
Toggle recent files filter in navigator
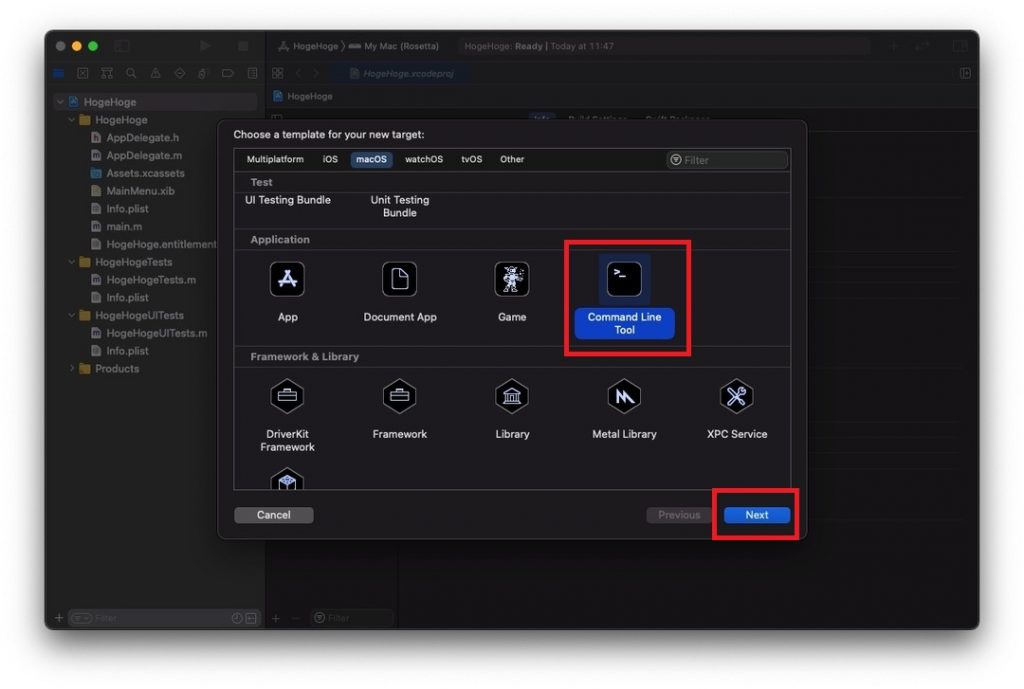[x=237, y=618]
